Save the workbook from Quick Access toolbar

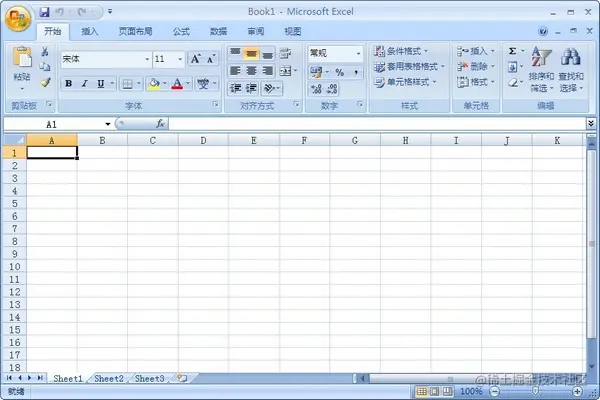tap(44, 12)
